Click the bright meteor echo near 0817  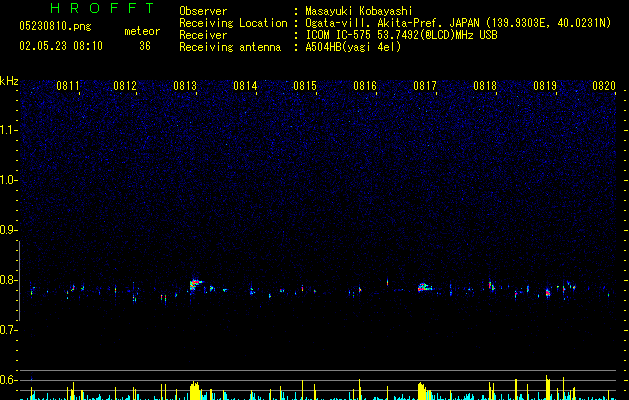pos(424,287)
